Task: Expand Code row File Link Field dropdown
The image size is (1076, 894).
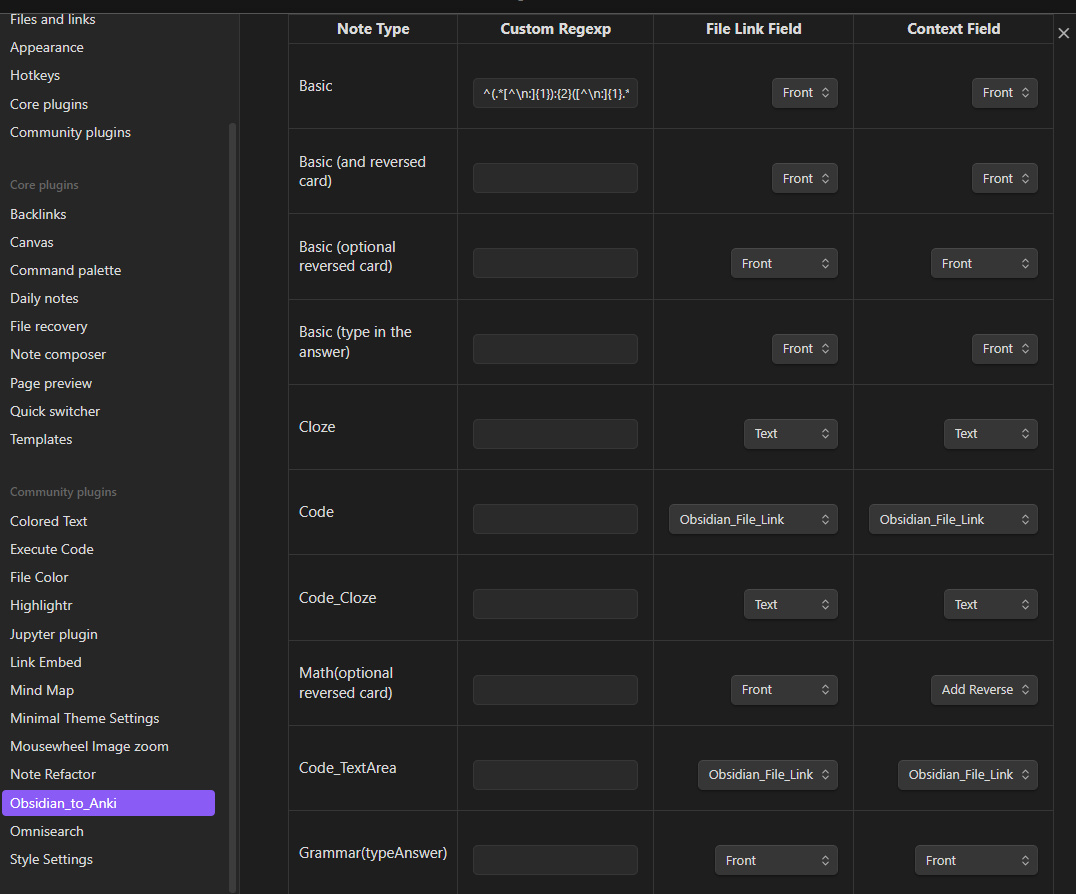Action: coord(752,519)
